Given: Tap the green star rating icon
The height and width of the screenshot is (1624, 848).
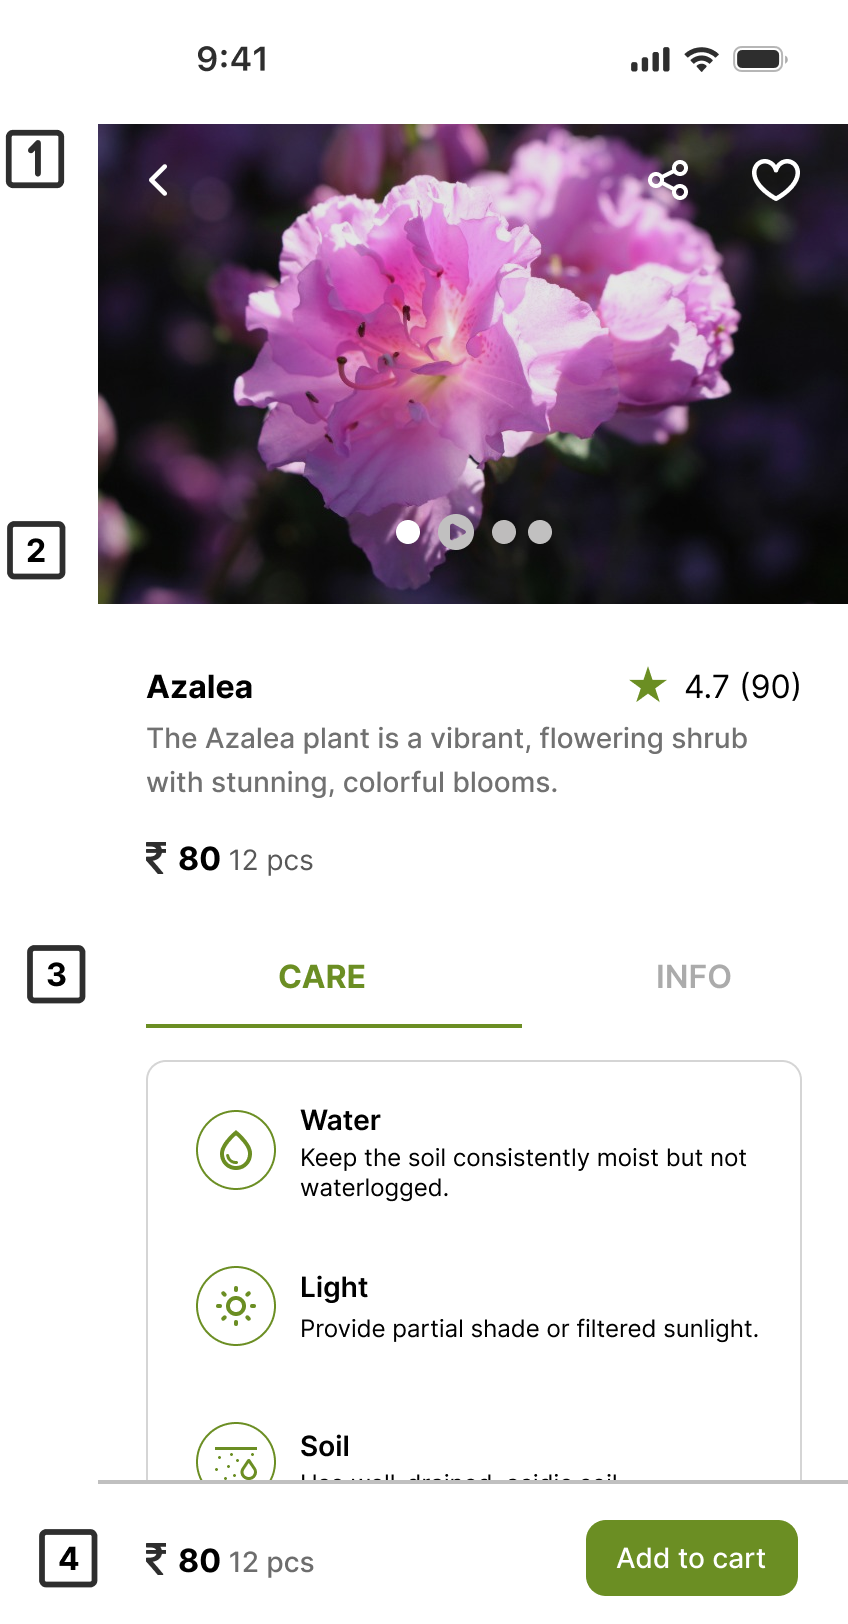Looking at the screenshot, I should [x=648, y=686].
